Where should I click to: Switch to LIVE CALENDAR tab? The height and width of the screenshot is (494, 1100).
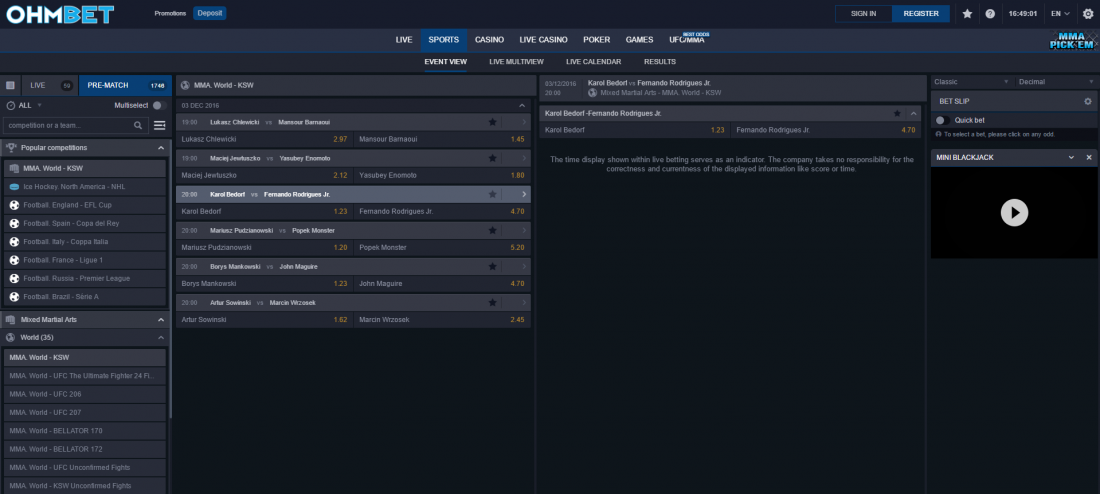[x=593, y=62]
